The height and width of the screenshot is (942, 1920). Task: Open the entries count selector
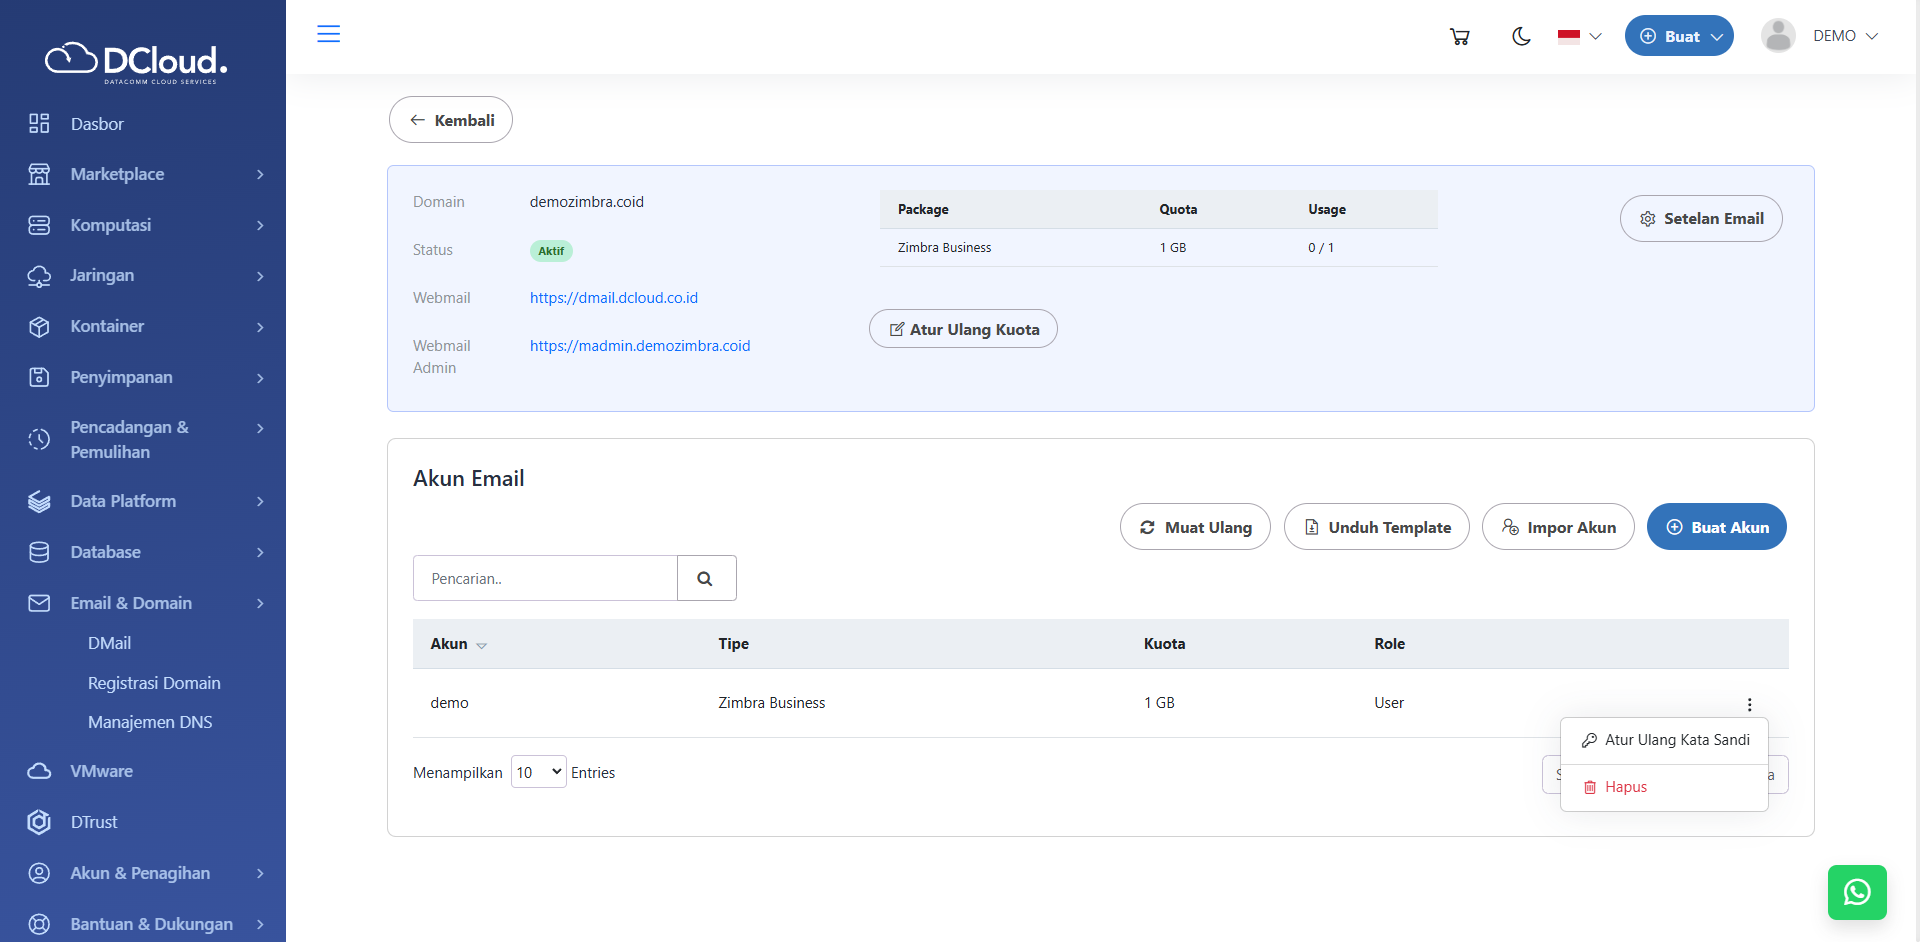538,772
